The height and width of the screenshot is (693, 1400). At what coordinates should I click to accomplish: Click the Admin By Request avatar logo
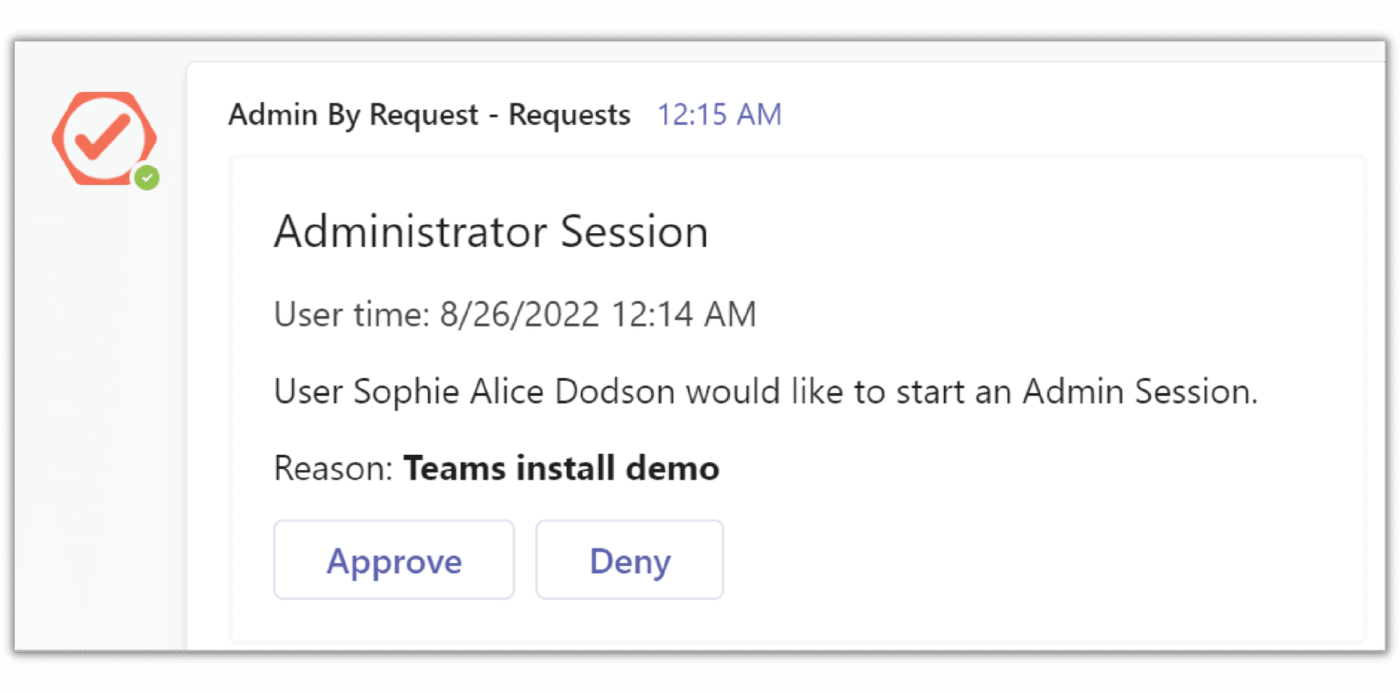click(103, 138)
